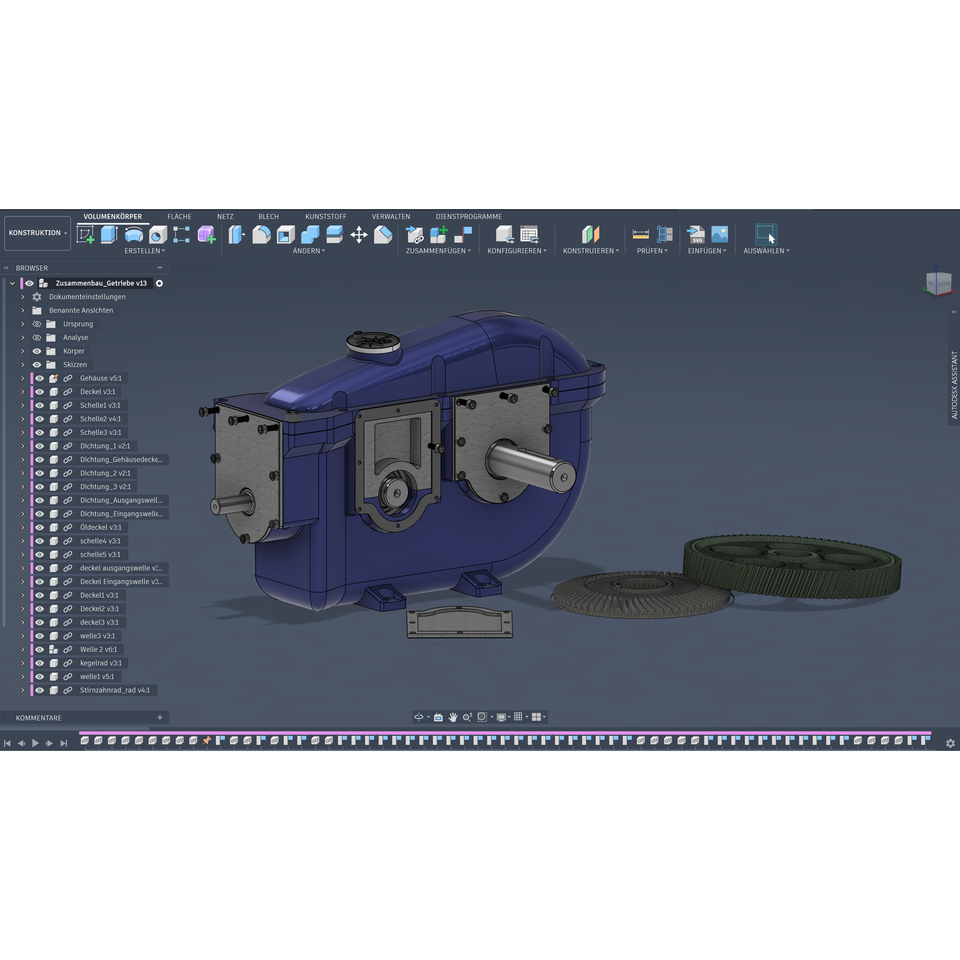Switch to the DIENSTPROGRAMME tab

[469, 217]
